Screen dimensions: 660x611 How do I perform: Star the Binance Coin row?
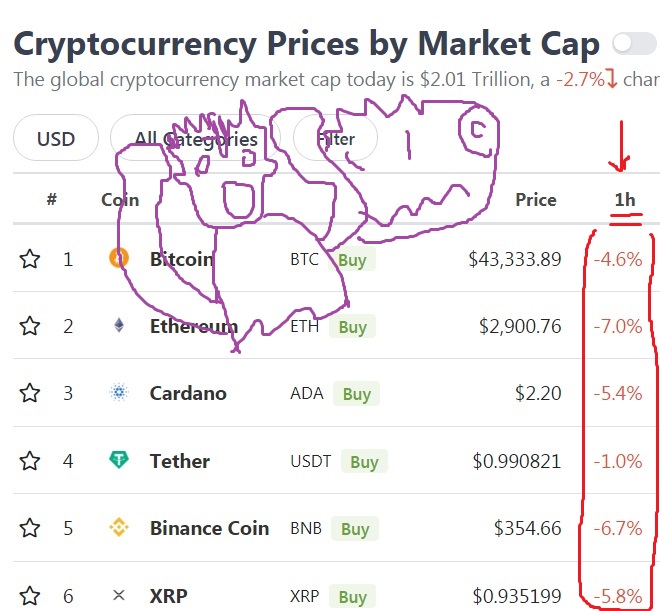(x=30, y=528)
